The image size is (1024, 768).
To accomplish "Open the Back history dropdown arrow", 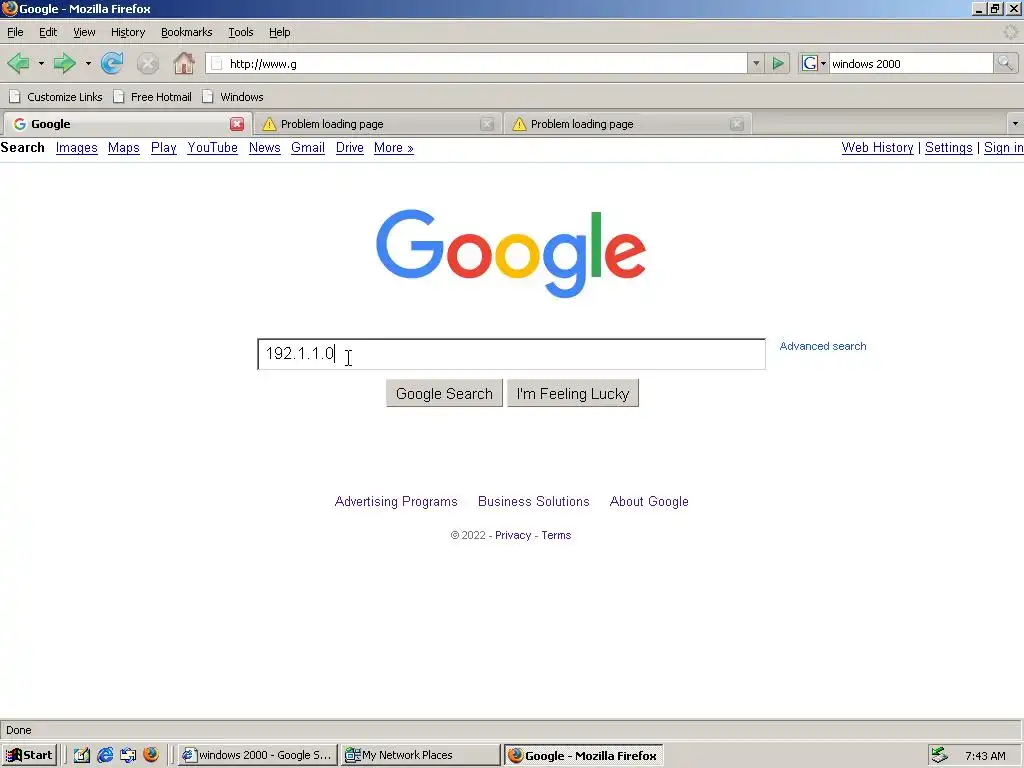I will click(41, 63).
